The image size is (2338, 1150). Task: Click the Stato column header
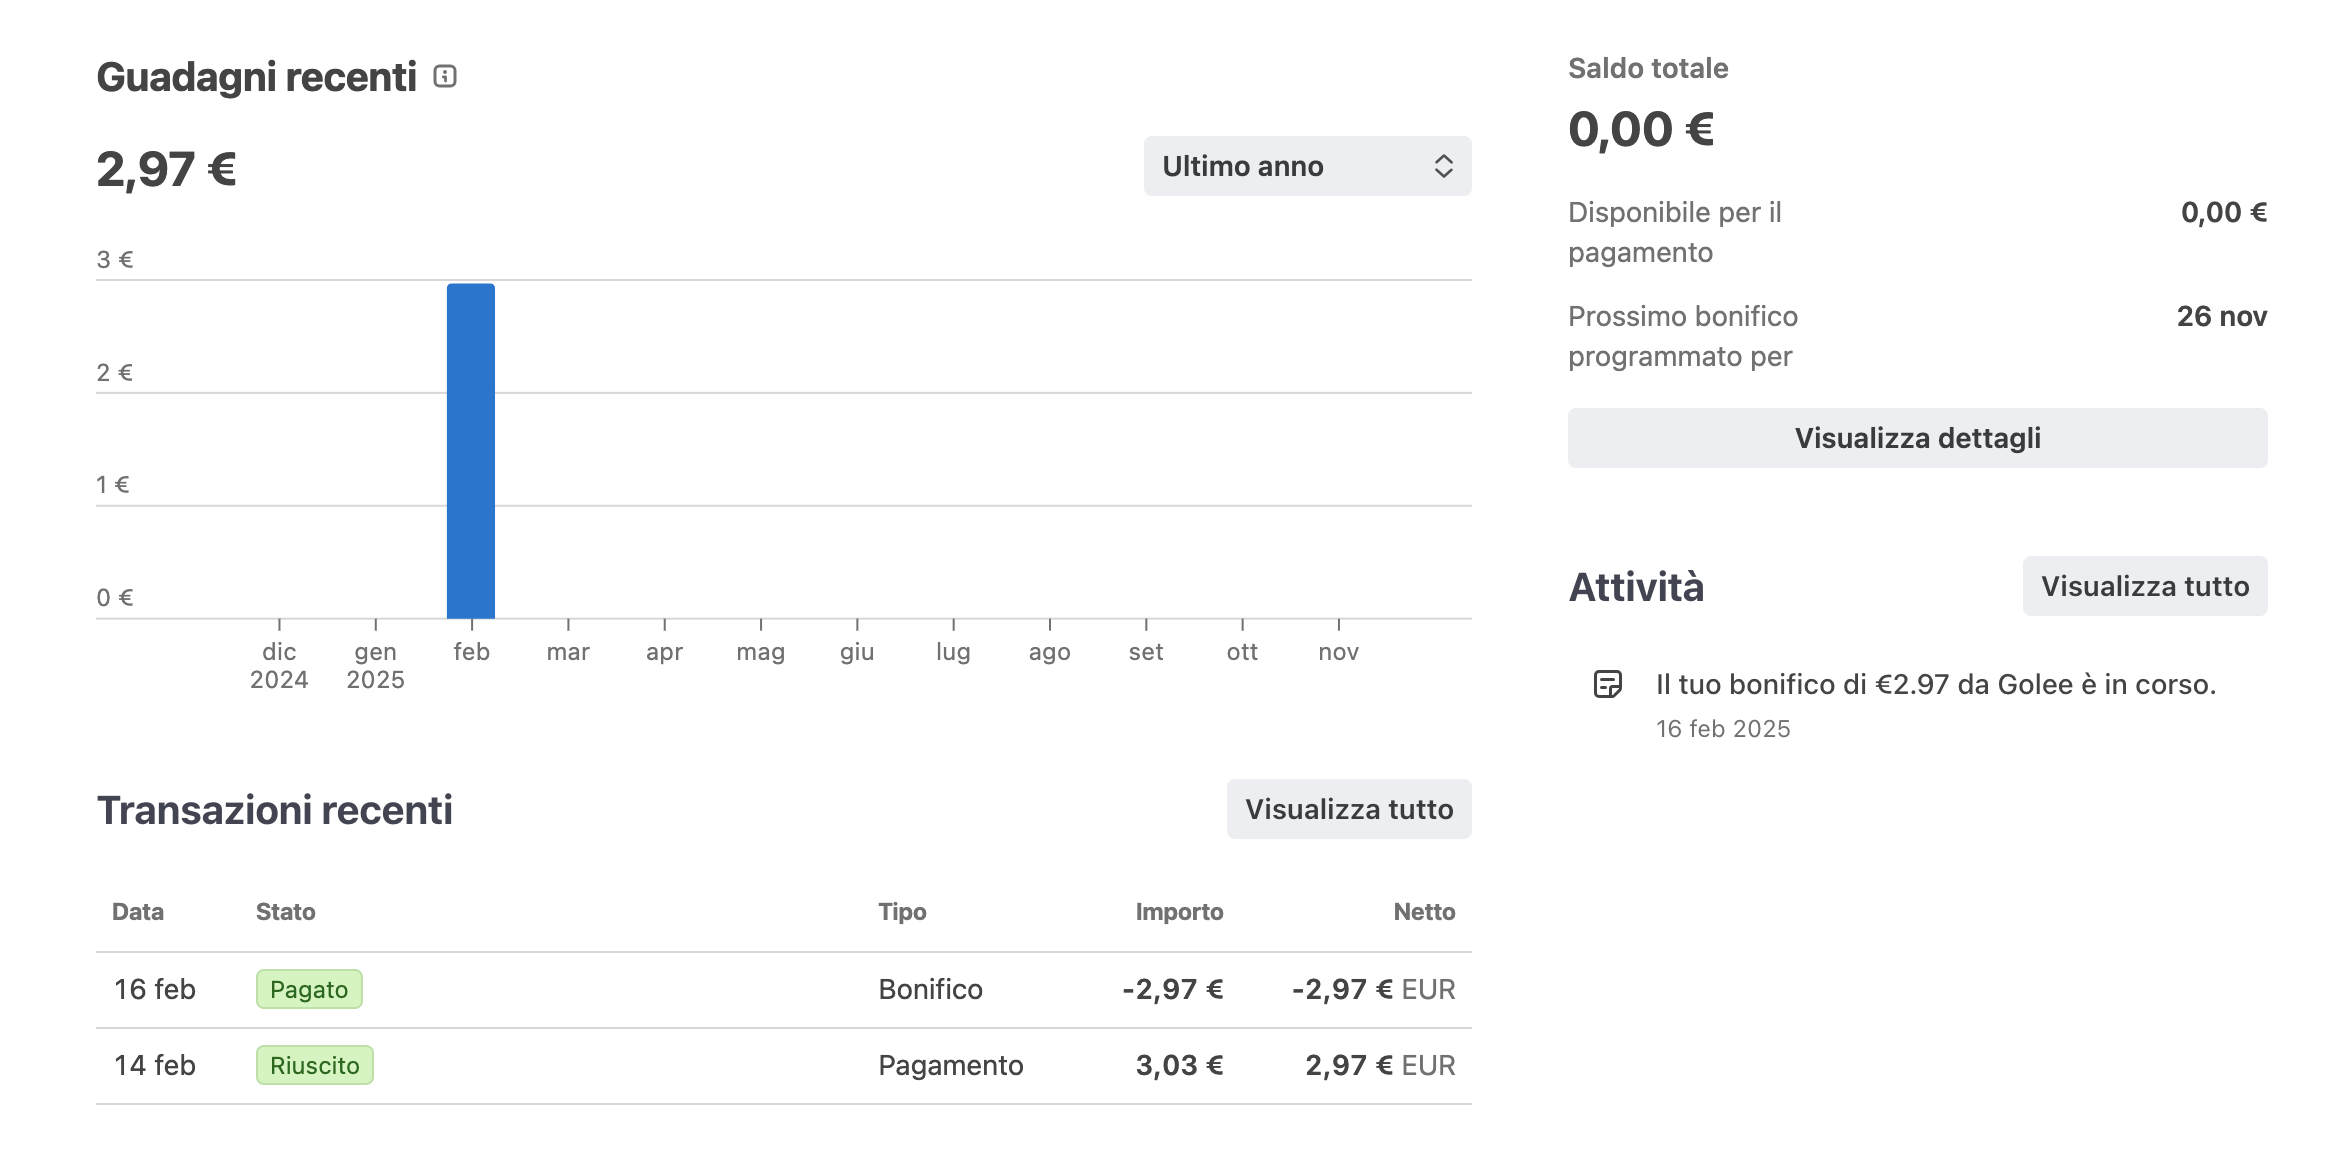click(285, 912)
